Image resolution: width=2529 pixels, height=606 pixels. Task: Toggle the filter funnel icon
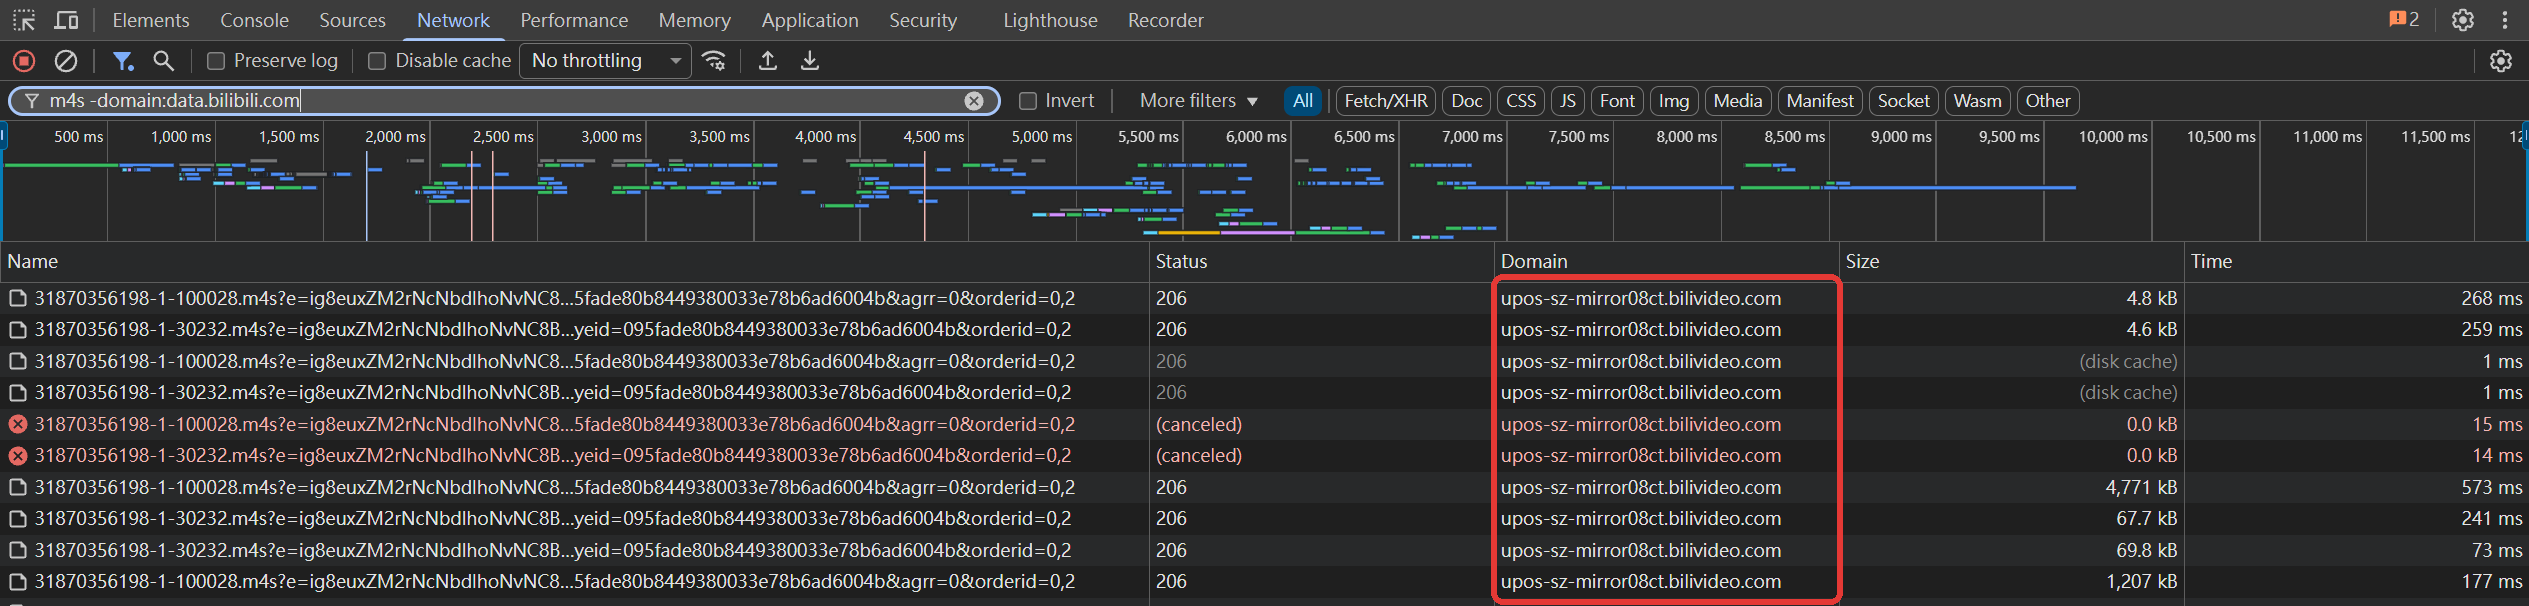[x=123, y=61]
